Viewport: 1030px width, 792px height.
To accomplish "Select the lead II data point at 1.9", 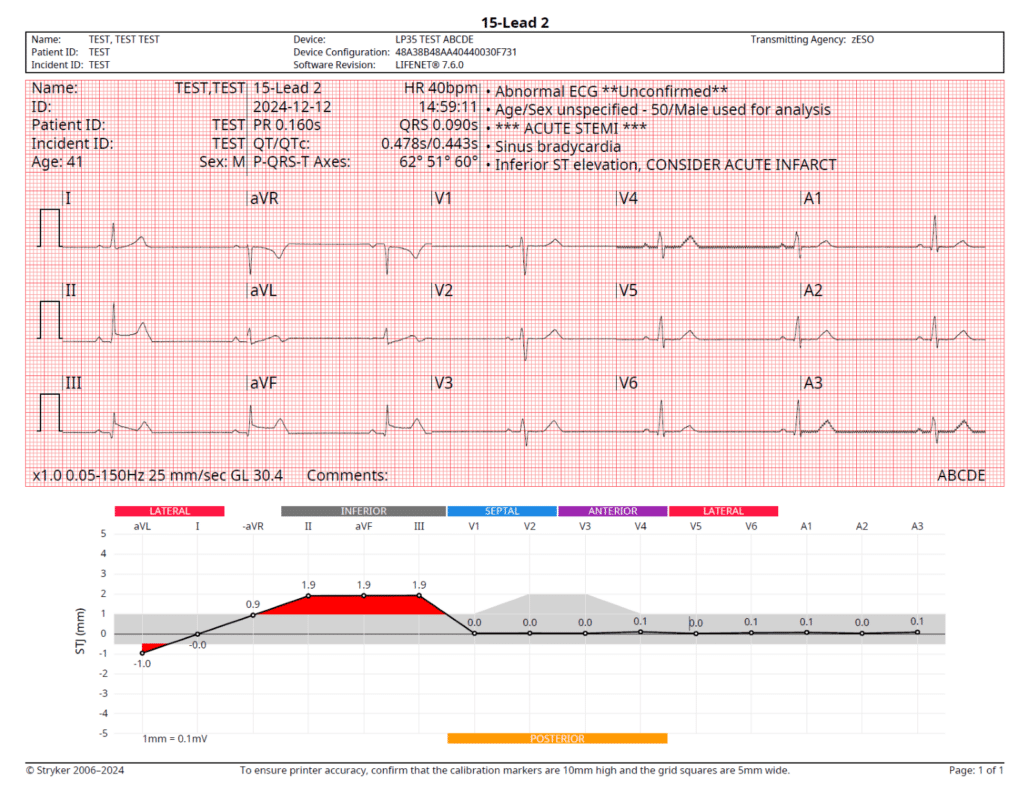I will (x=308, y=596).
